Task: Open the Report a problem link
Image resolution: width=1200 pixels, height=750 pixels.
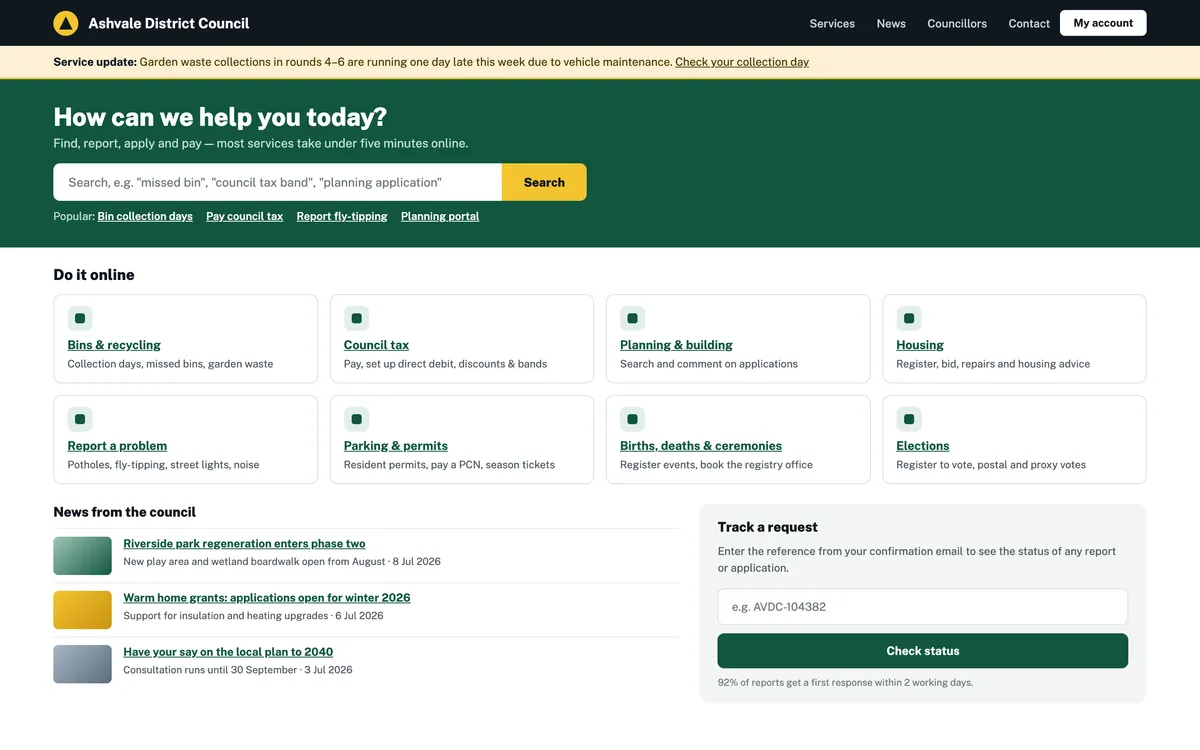Action: tap(117, 446)
